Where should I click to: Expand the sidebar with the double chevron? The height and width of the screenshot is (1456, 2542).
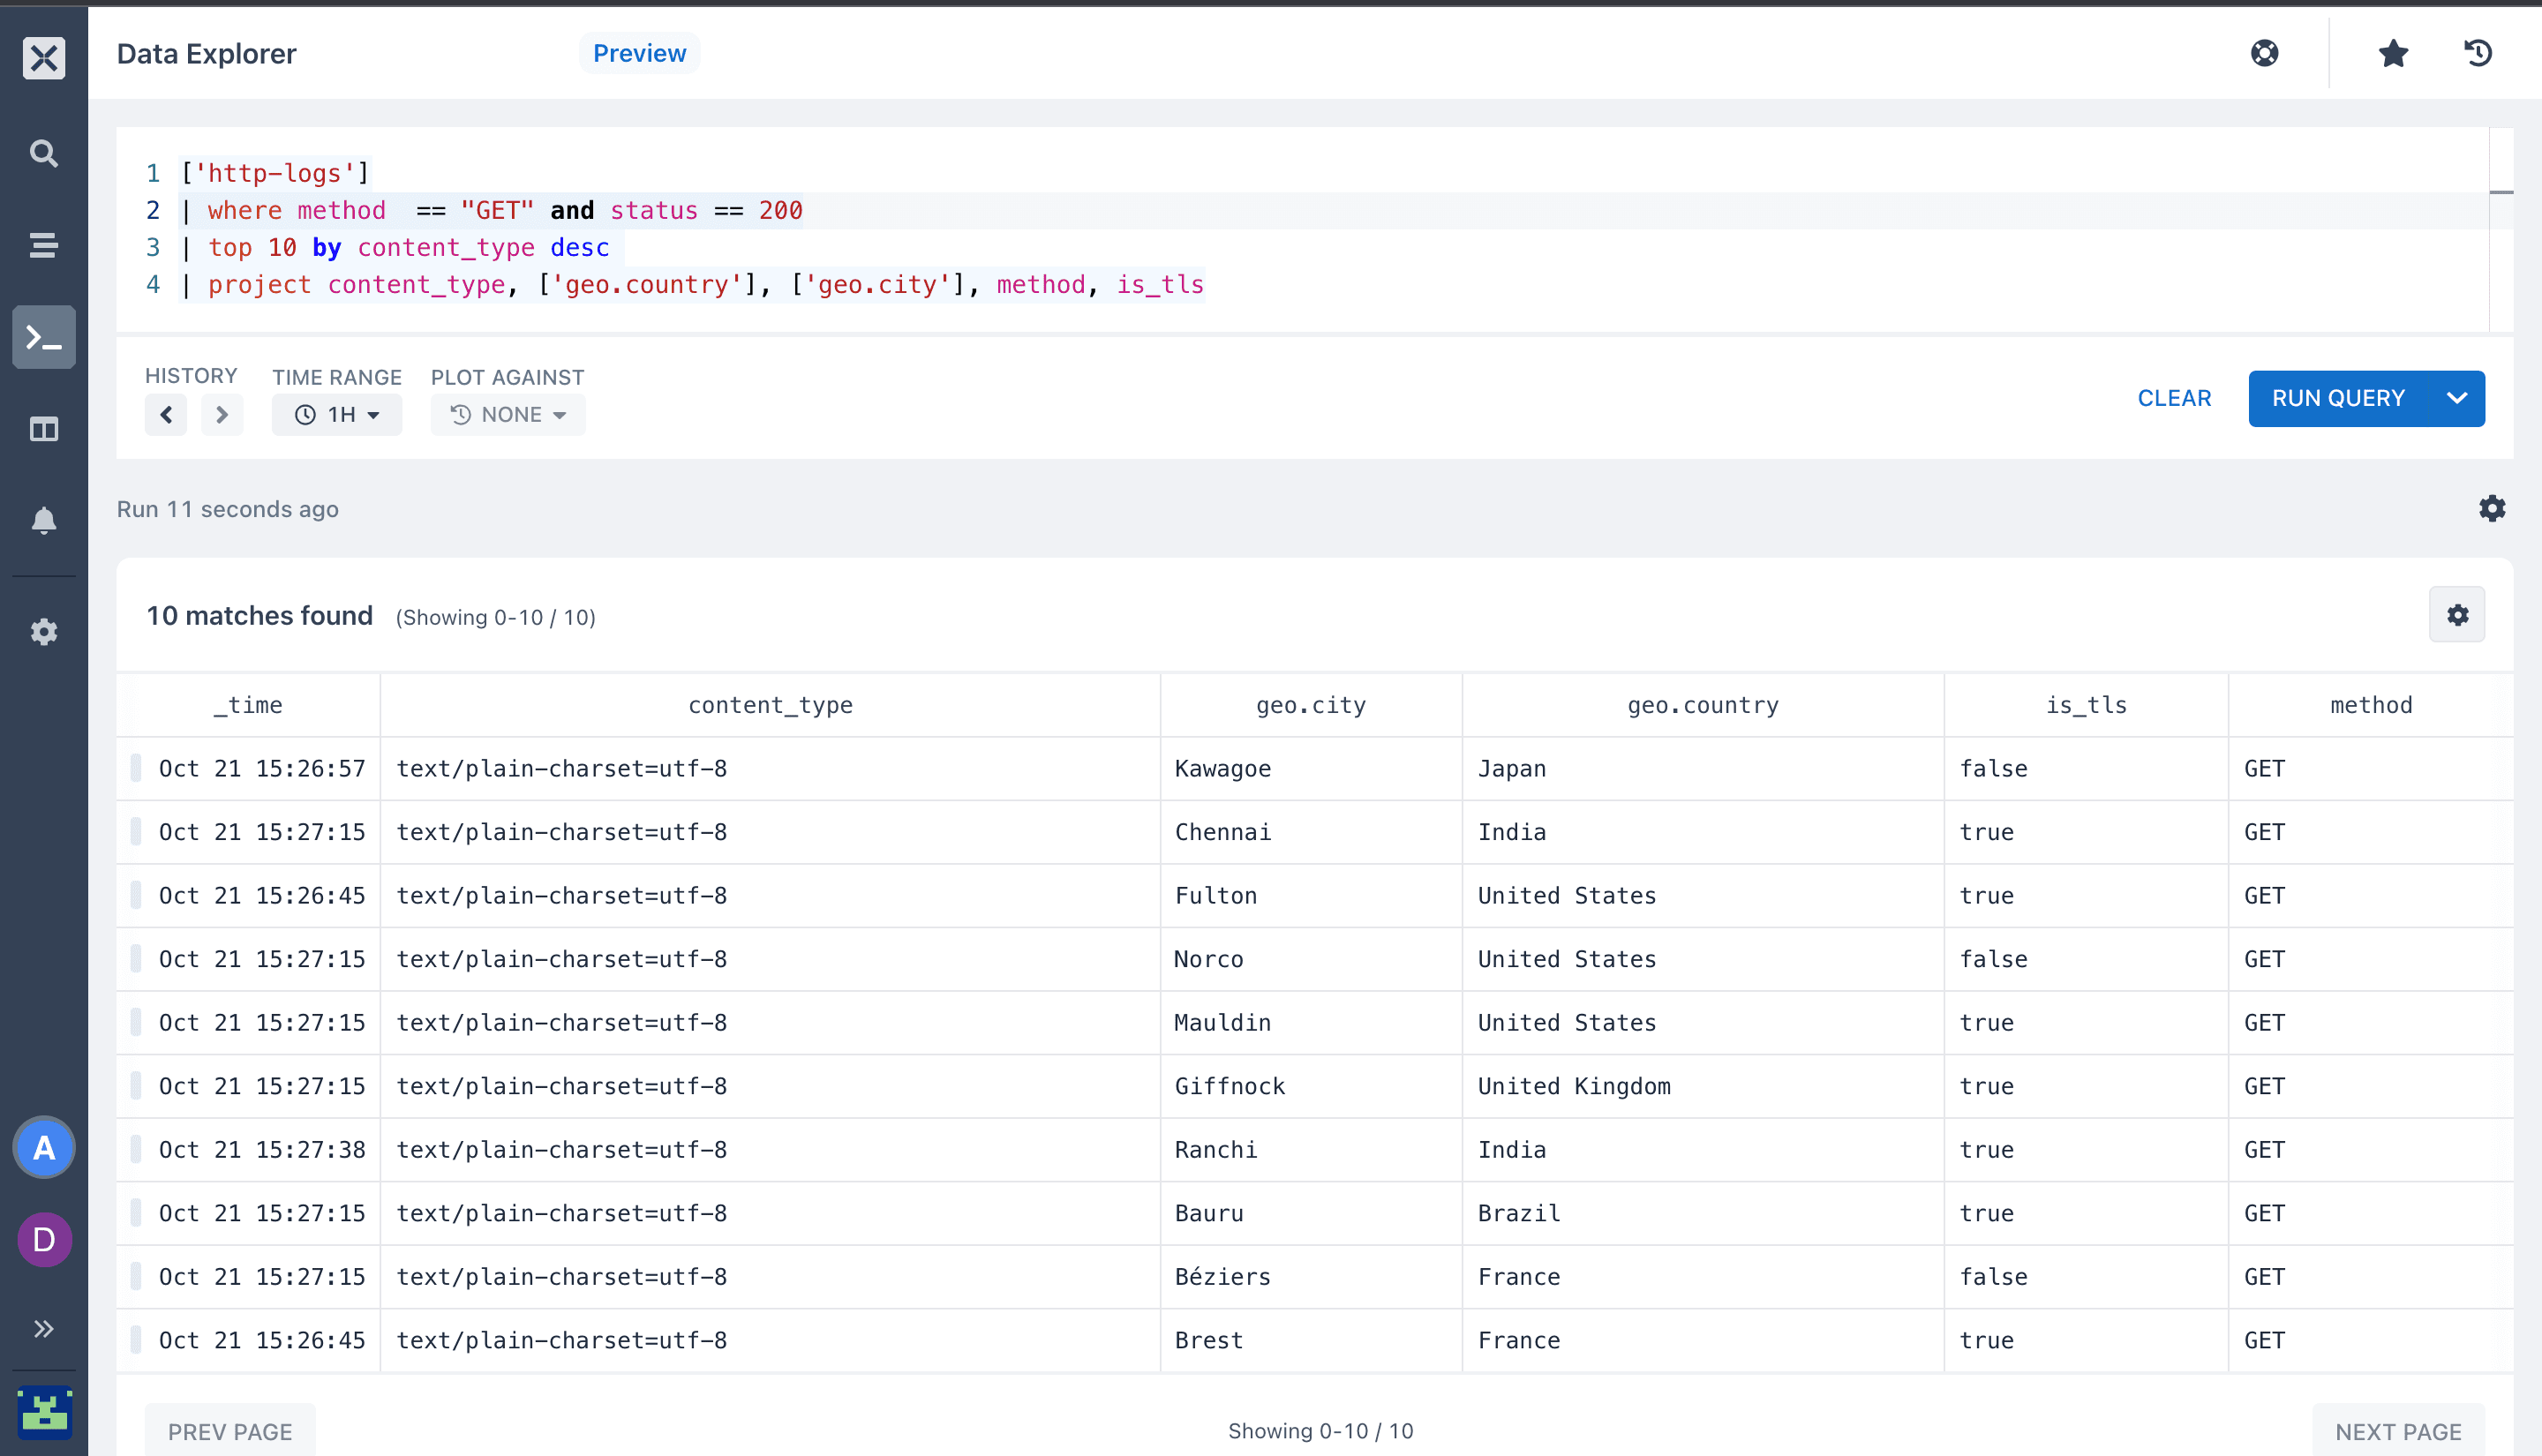pos(44,1329)
